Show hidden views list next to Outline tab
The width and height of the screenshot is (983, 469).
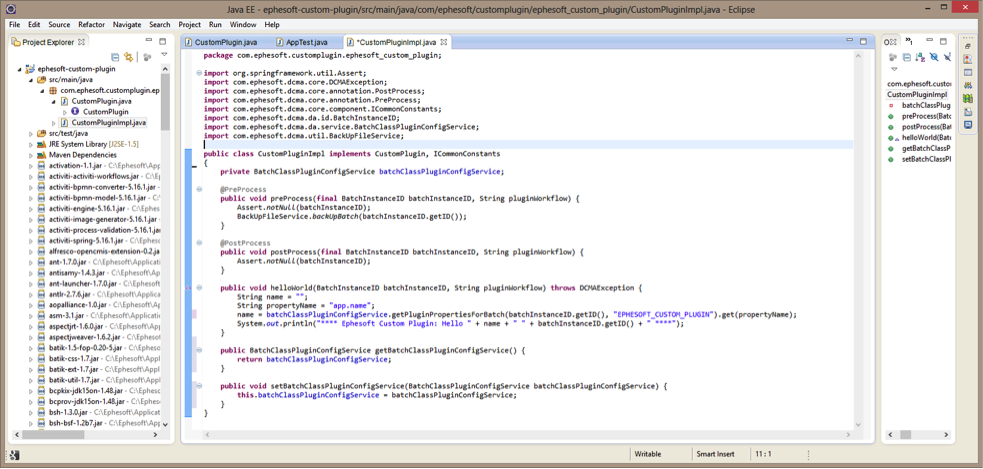tap(909, 42)
